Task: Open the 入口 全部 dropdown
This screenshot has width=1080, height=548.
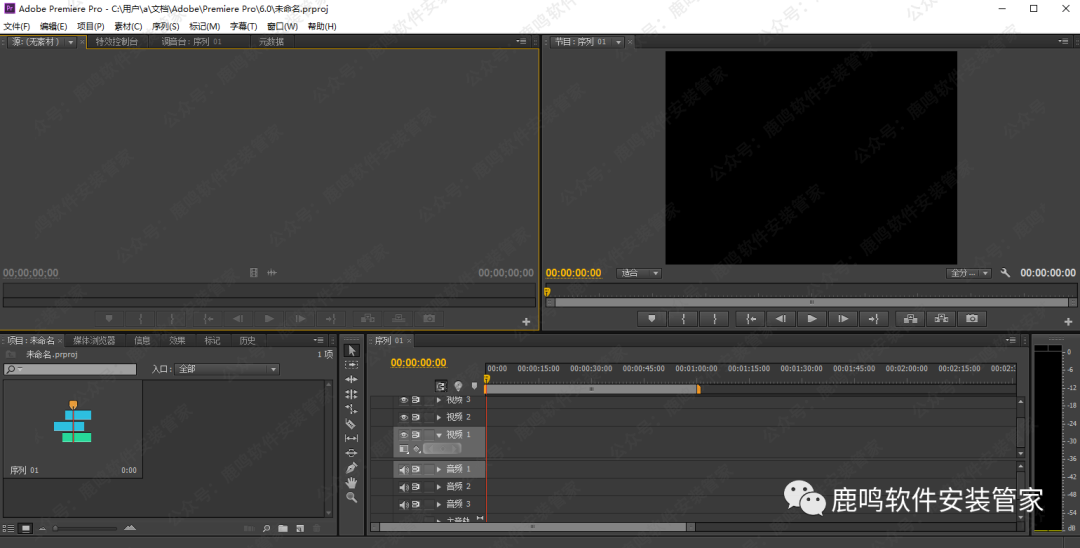Action: [x=227, y=369]
